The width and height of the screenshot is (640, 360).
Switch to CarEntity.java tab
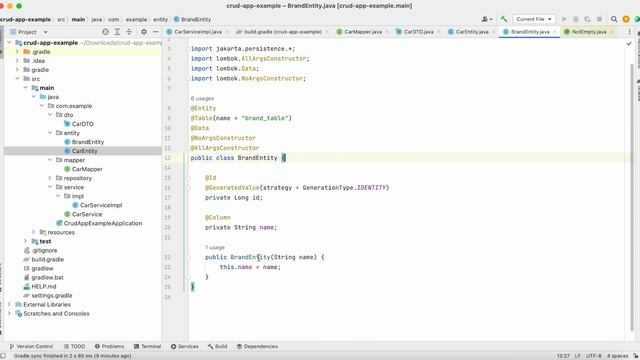tap(472, 32)
